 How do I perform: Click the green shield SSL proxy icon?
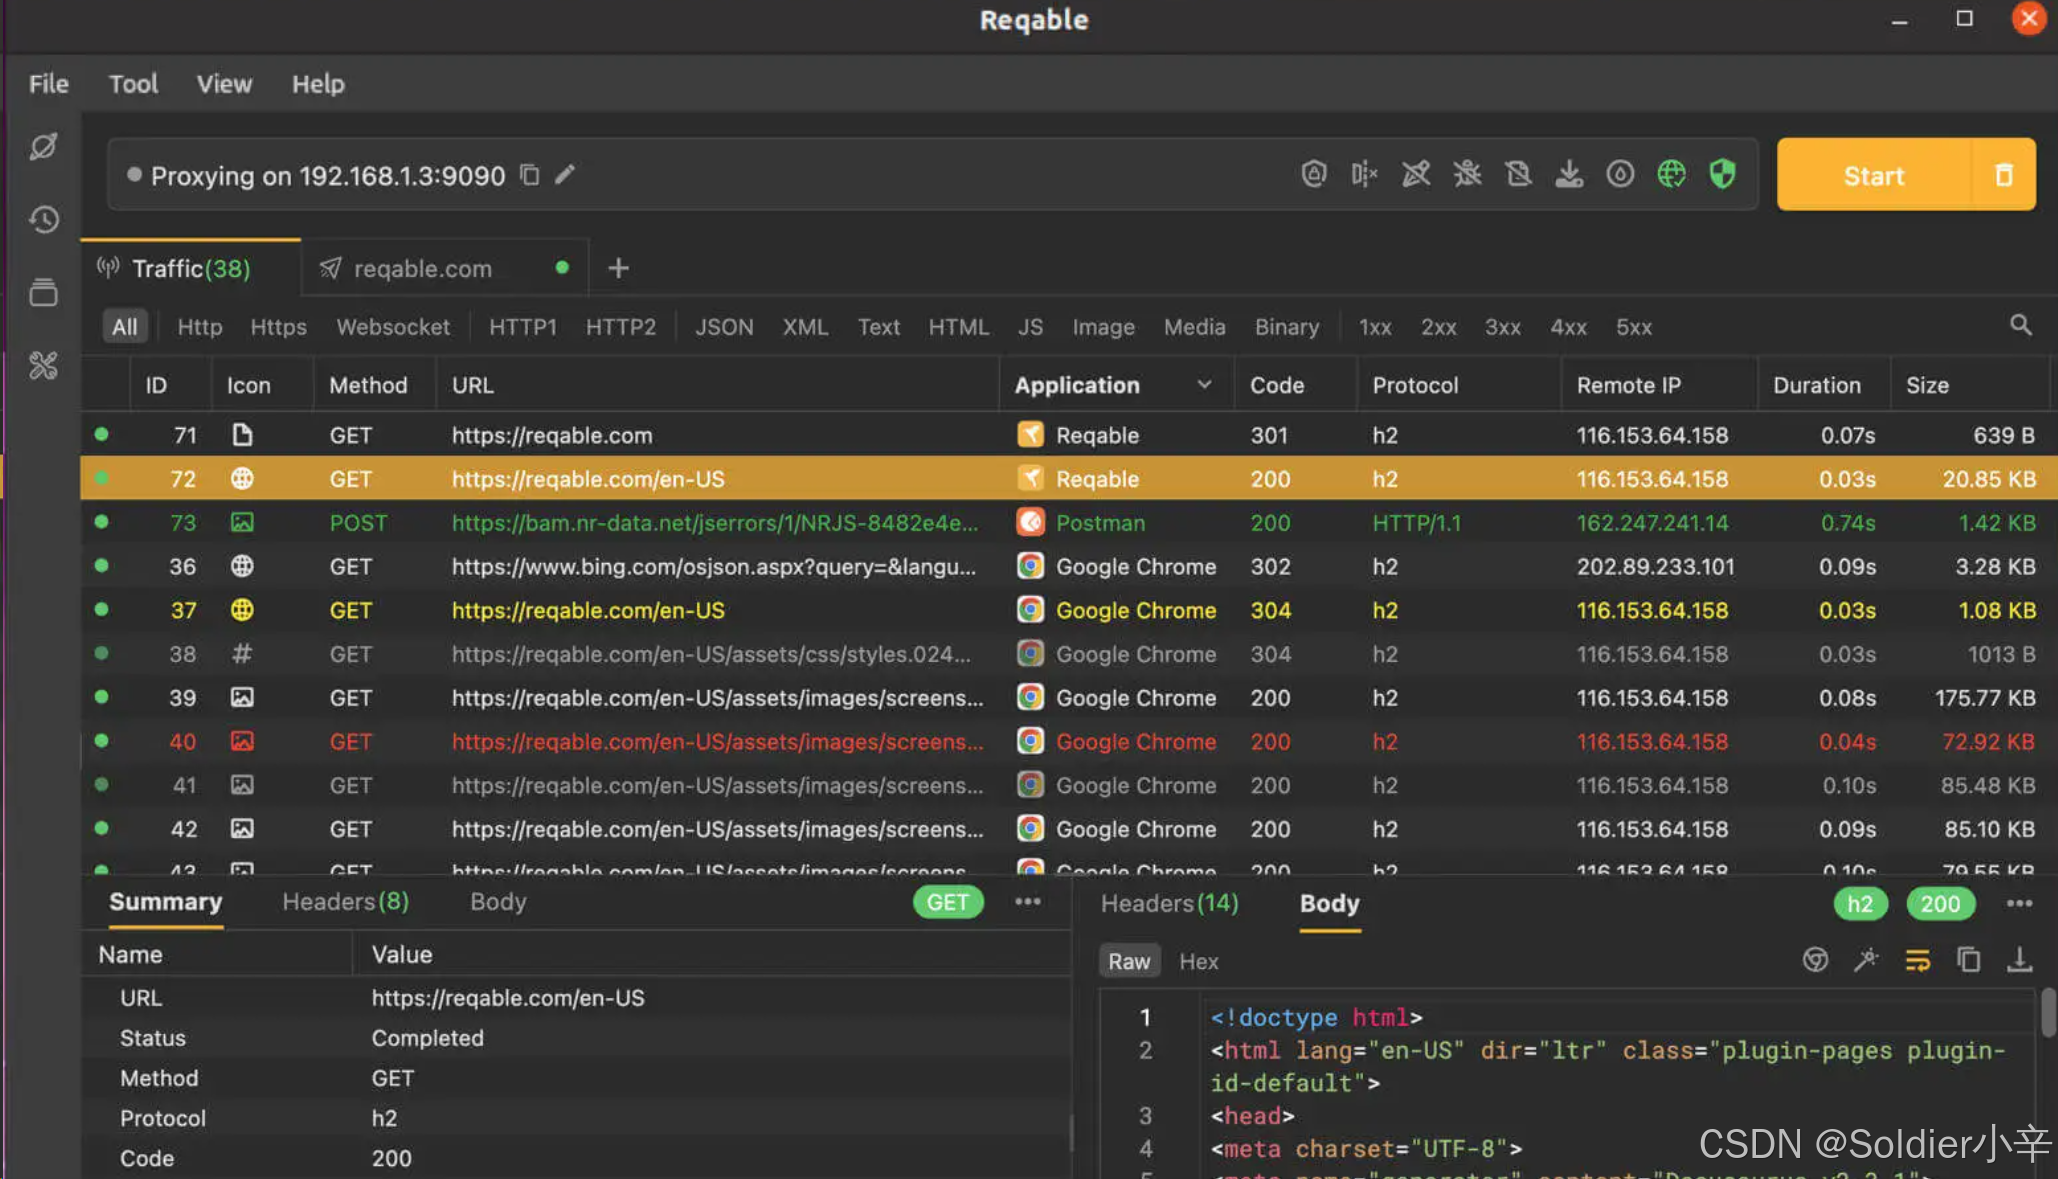(x=1722, y=174)
